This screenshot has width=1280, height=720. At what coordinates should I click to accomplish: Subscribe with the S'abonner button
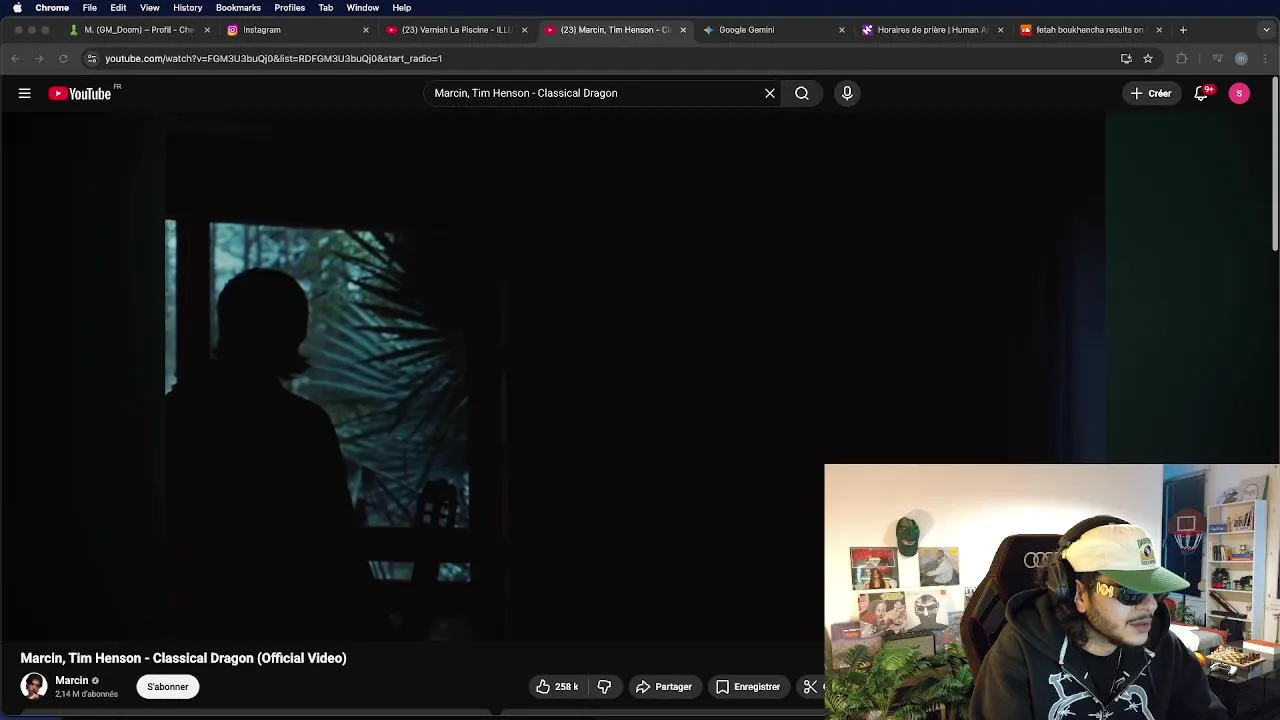coord(168,687)
